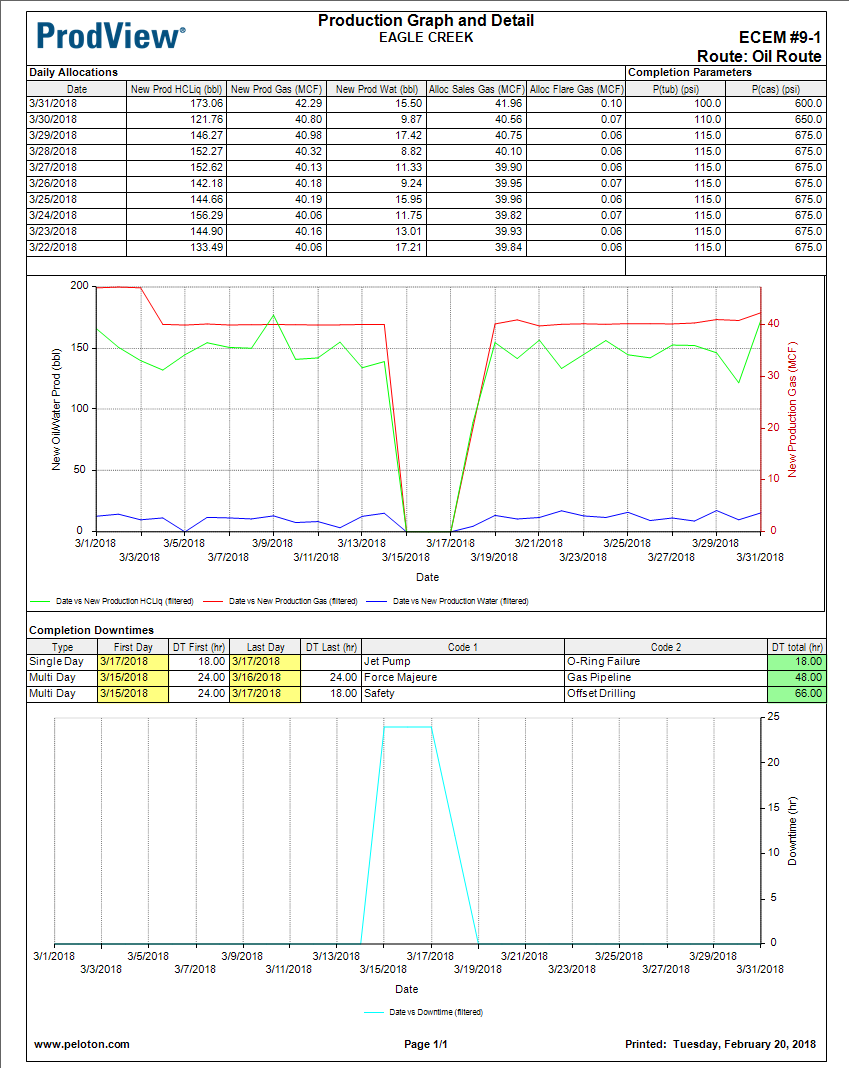Screen dimensions: 849x1068
Task: Click the P(cas) (psi) column header
Action: (x=776, y=89)
